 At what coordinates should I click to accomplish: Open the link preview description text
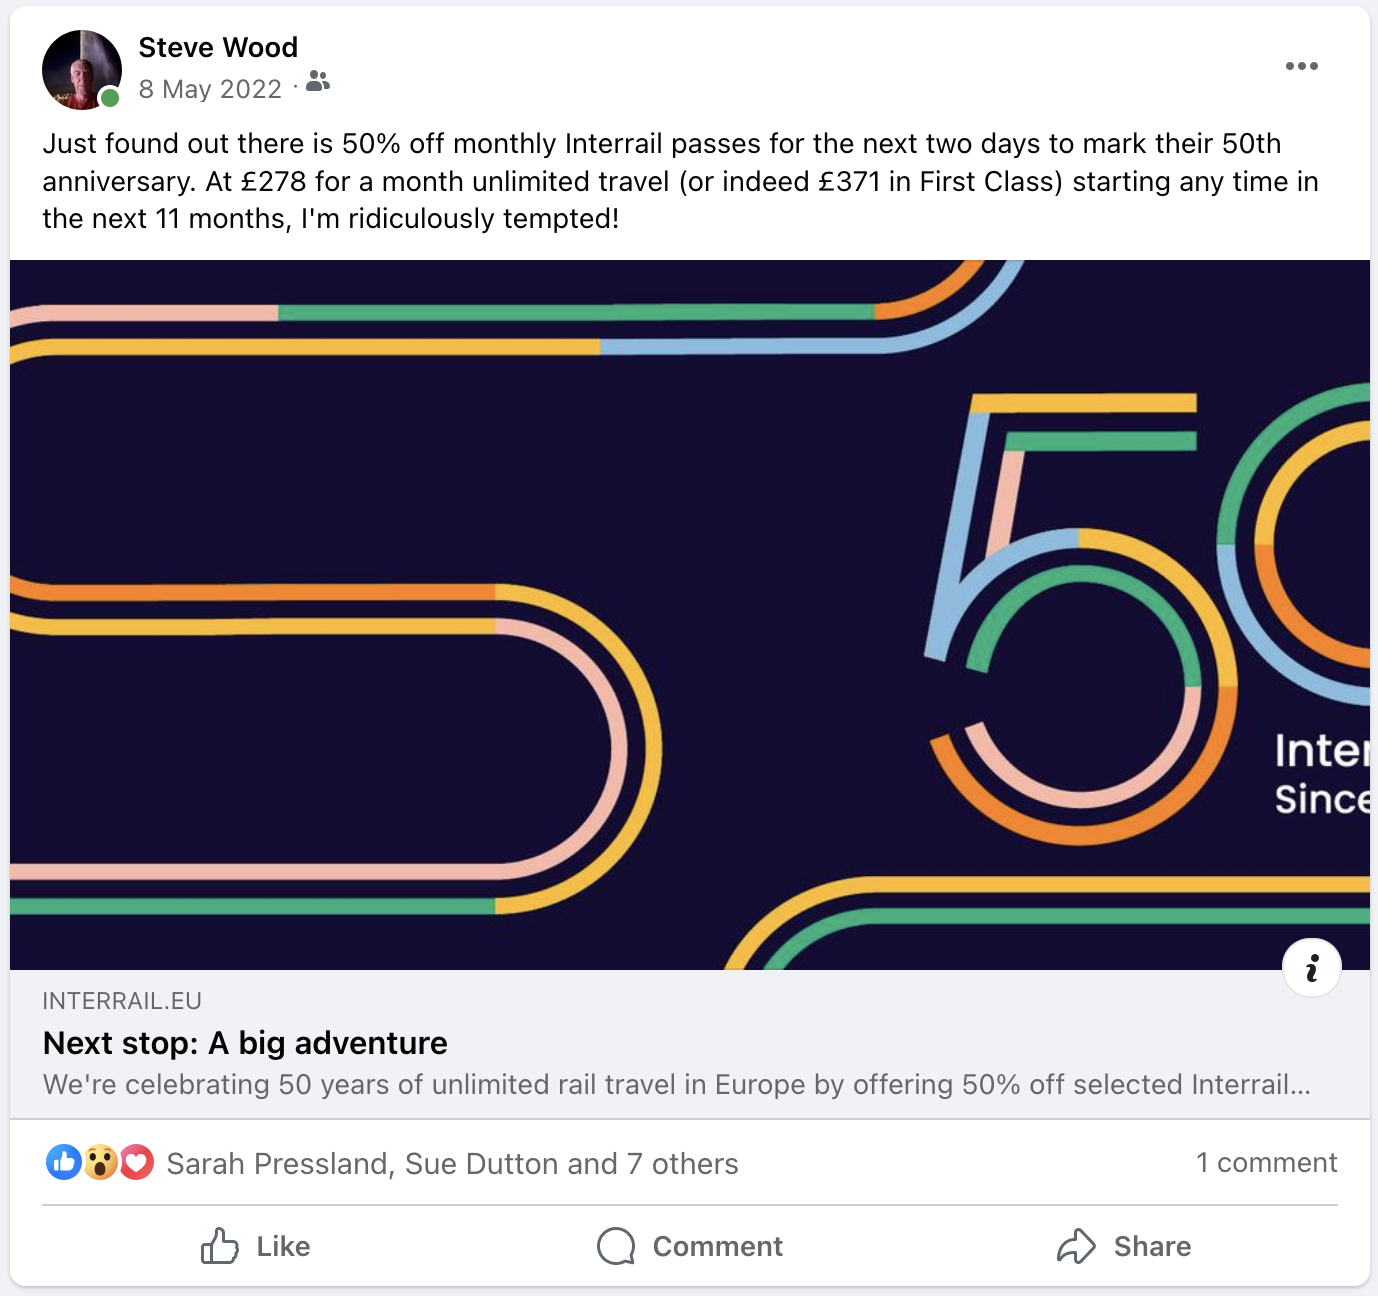tap(676, 1085)
